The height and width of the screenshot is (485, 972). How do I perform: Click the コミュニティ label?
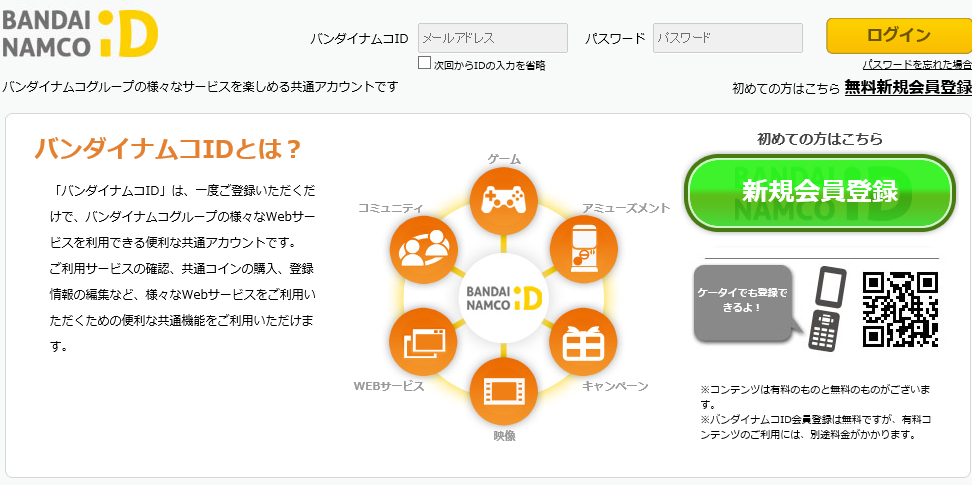[391, 208]
